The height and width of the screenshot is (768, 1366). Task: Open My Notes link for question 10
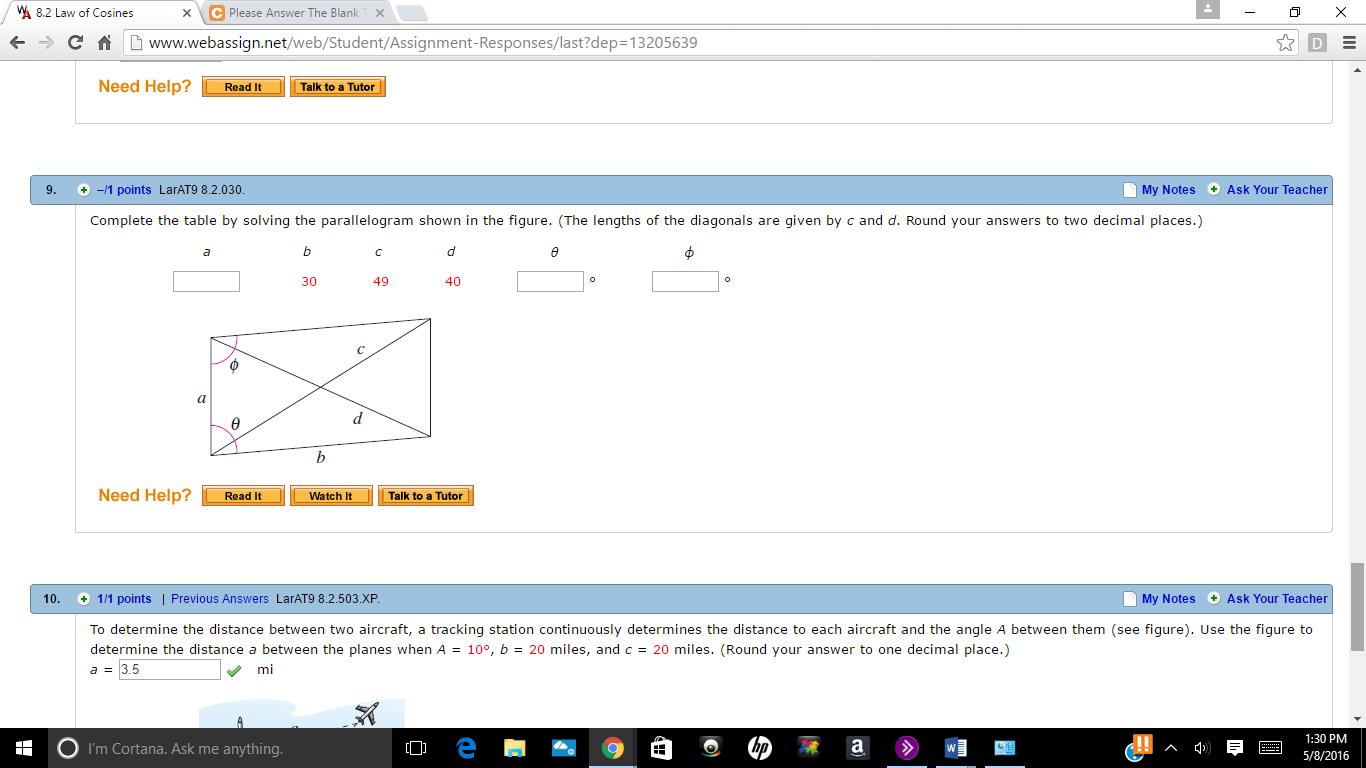pyautogui.click(x=1168, y=599)
